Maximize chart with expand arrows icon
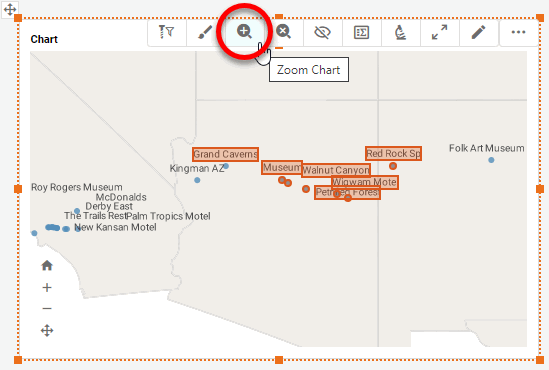The width and height of the screenshot is (549, 370). click(x=439, y=32)
